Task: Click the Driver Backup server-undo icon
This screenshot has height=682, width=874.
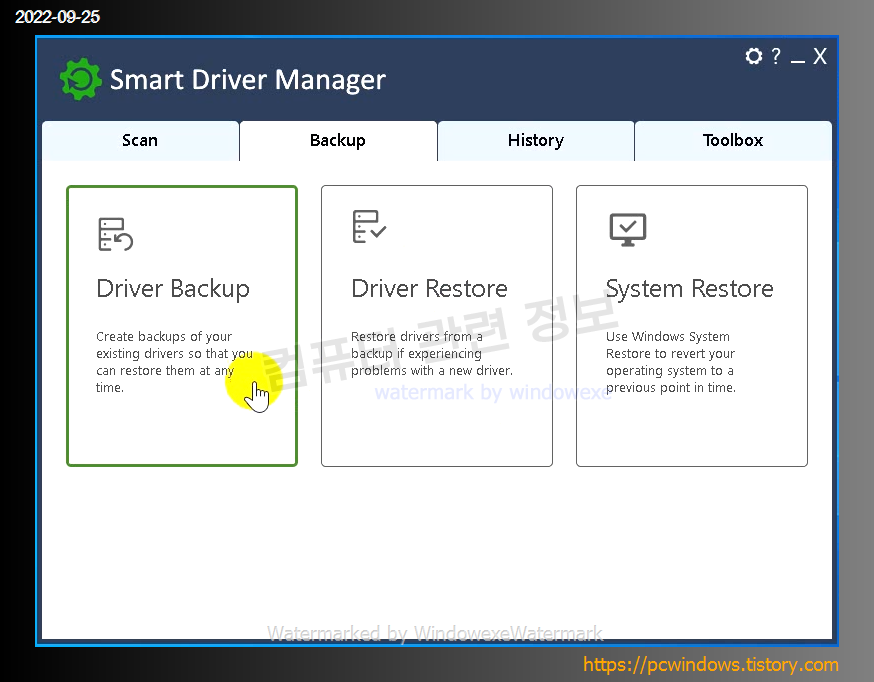Action: (x=115, y=235)
